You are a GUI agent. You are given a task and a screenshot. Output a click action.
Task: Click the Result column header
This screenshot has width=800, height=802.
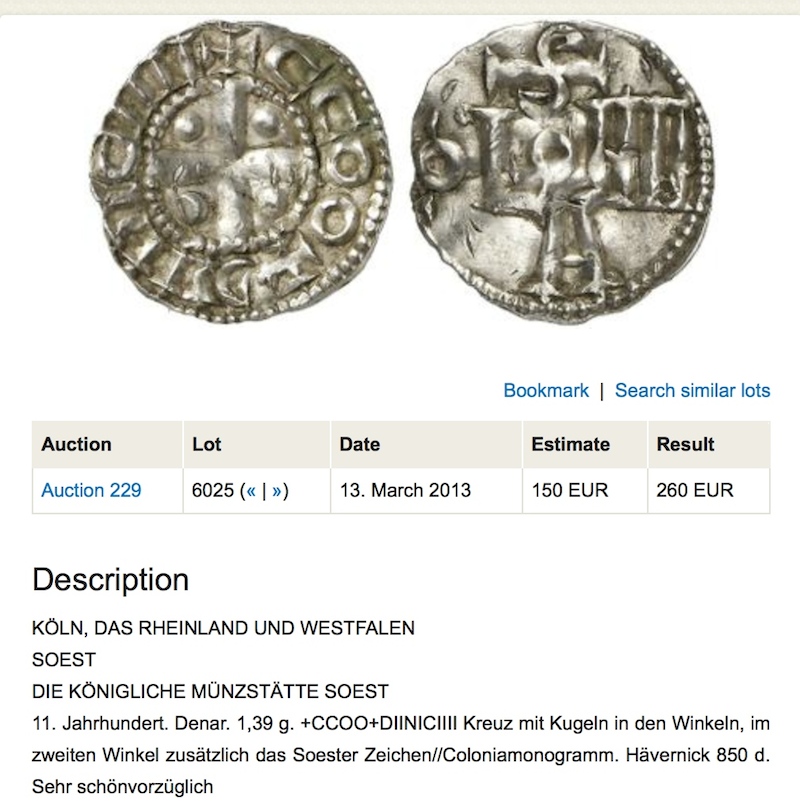pos(708,444)
